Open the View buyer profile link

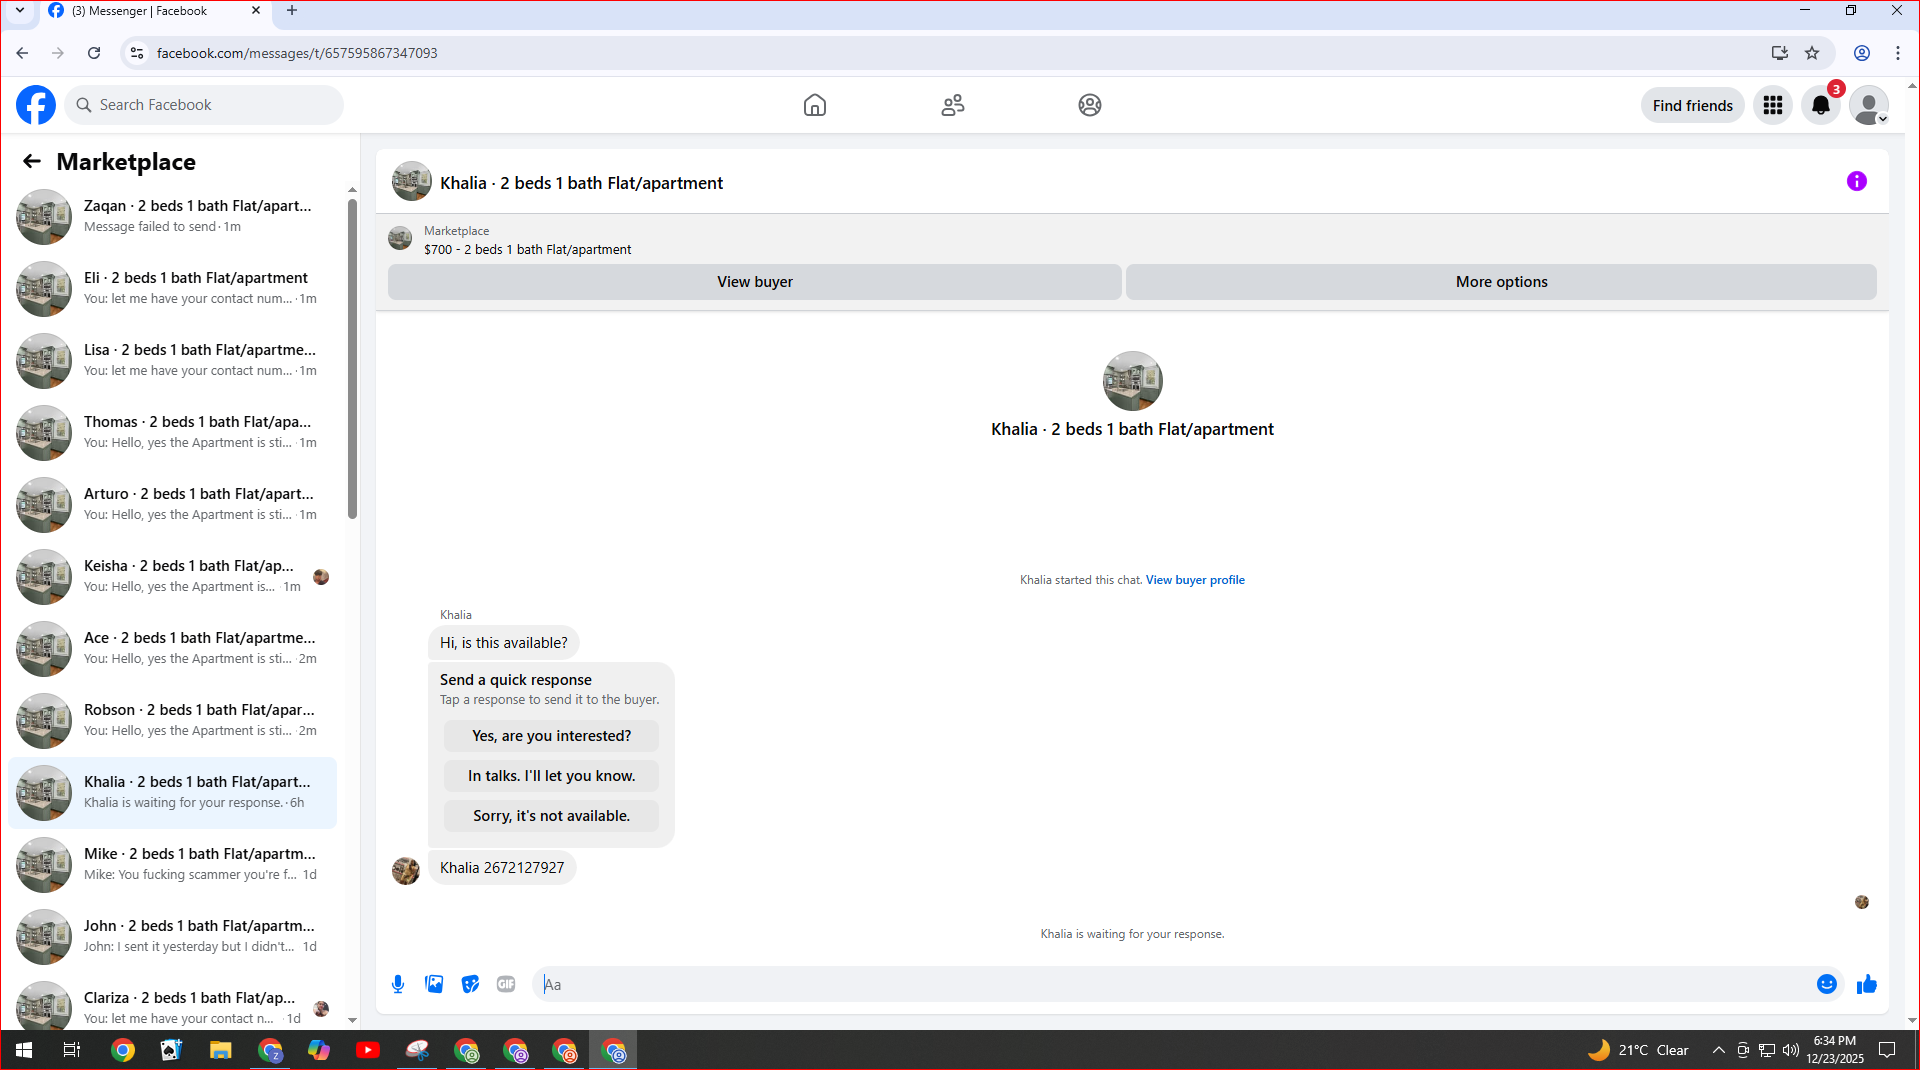(x=1195, y=580)
